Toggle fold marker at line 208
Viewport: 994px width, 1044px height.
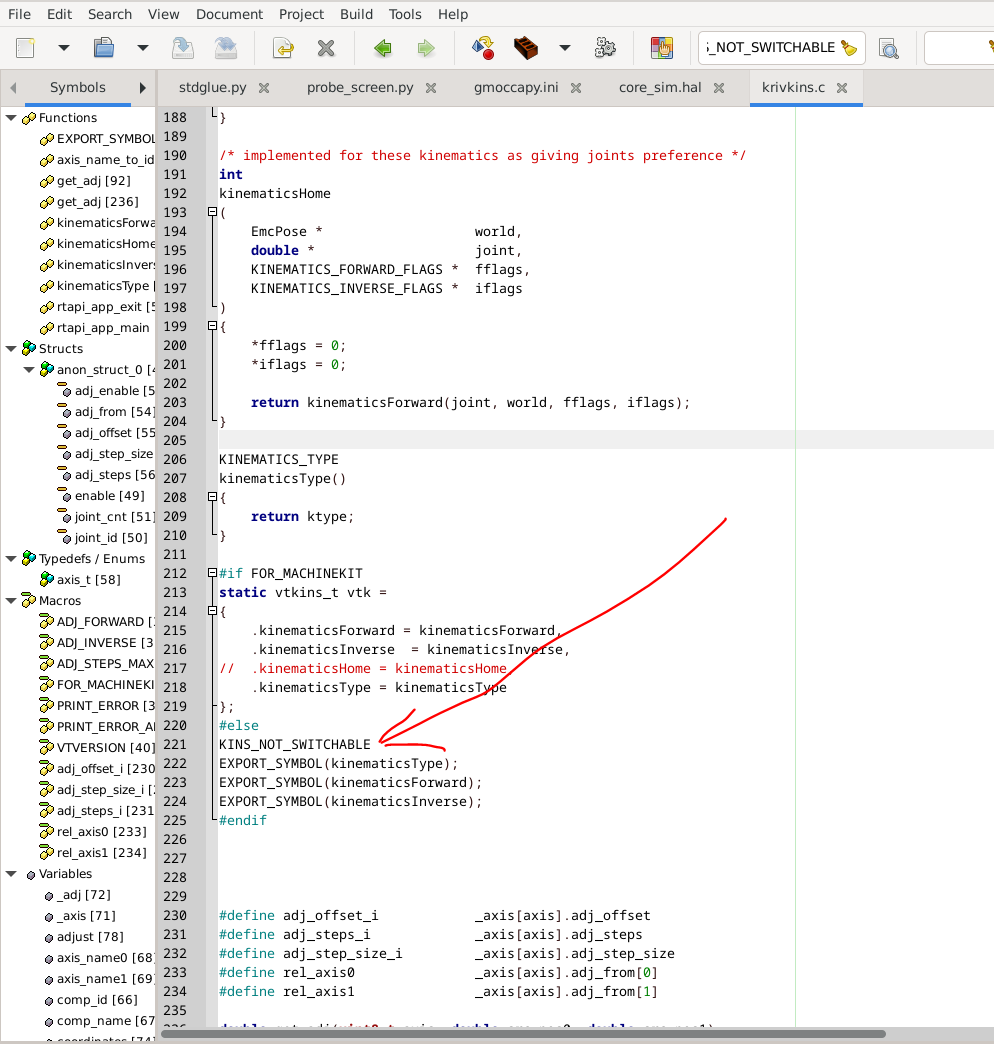211,497
